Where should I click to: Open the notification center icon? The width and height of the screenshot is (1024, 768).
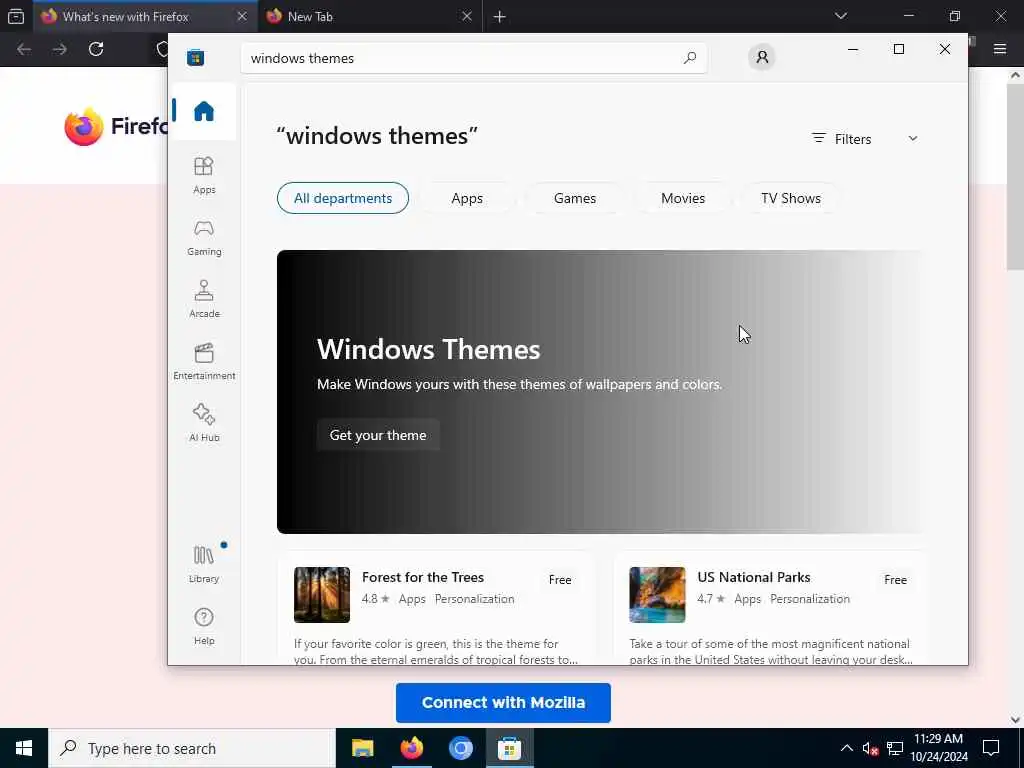(x=991, y=748)
